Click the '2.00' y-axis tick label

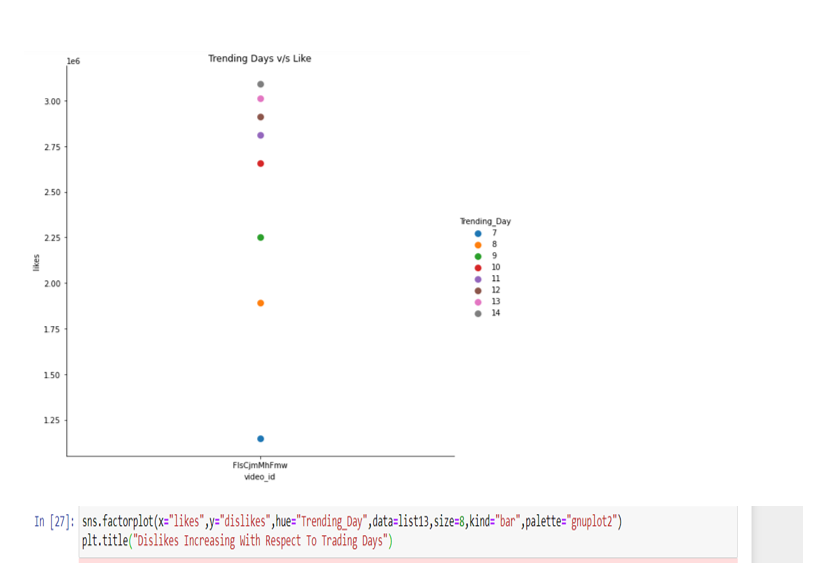coord(52,284)
